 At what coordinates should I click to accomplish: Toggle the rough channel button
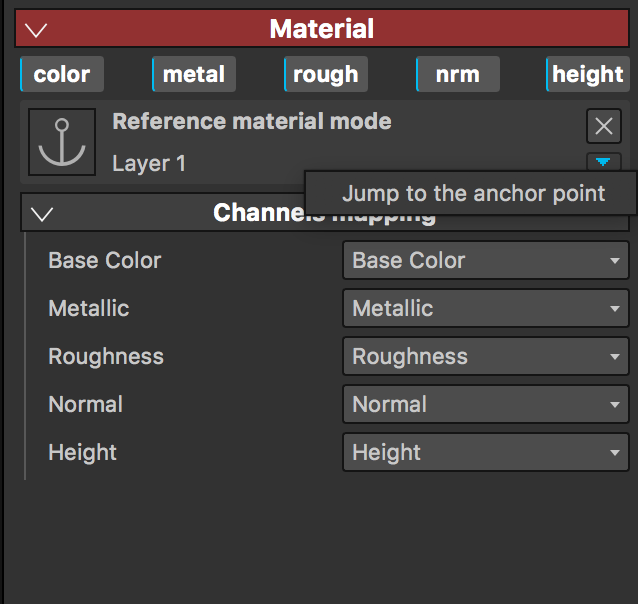pos(325,74)
